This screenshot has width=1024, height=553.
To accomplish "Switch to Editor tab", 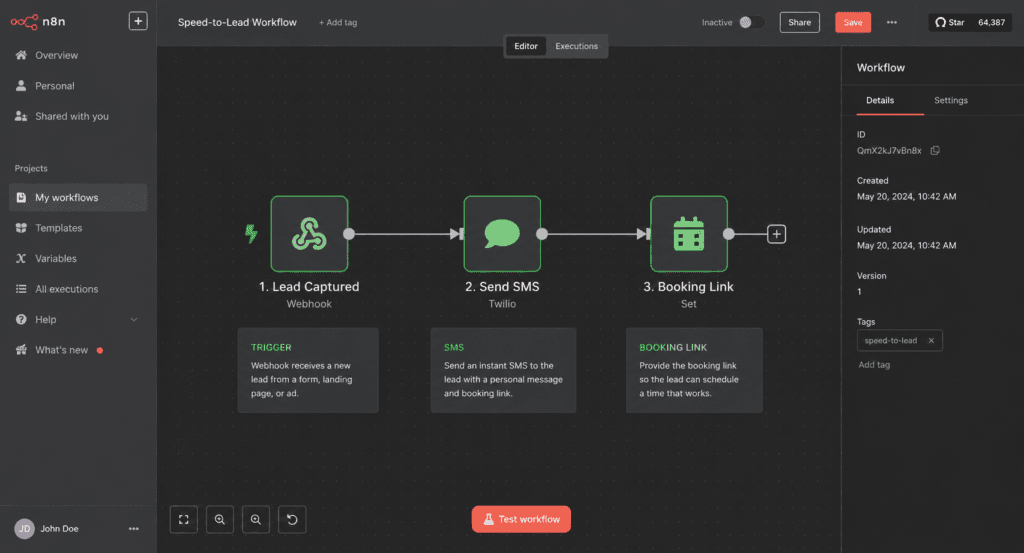I will click(526, 46).
